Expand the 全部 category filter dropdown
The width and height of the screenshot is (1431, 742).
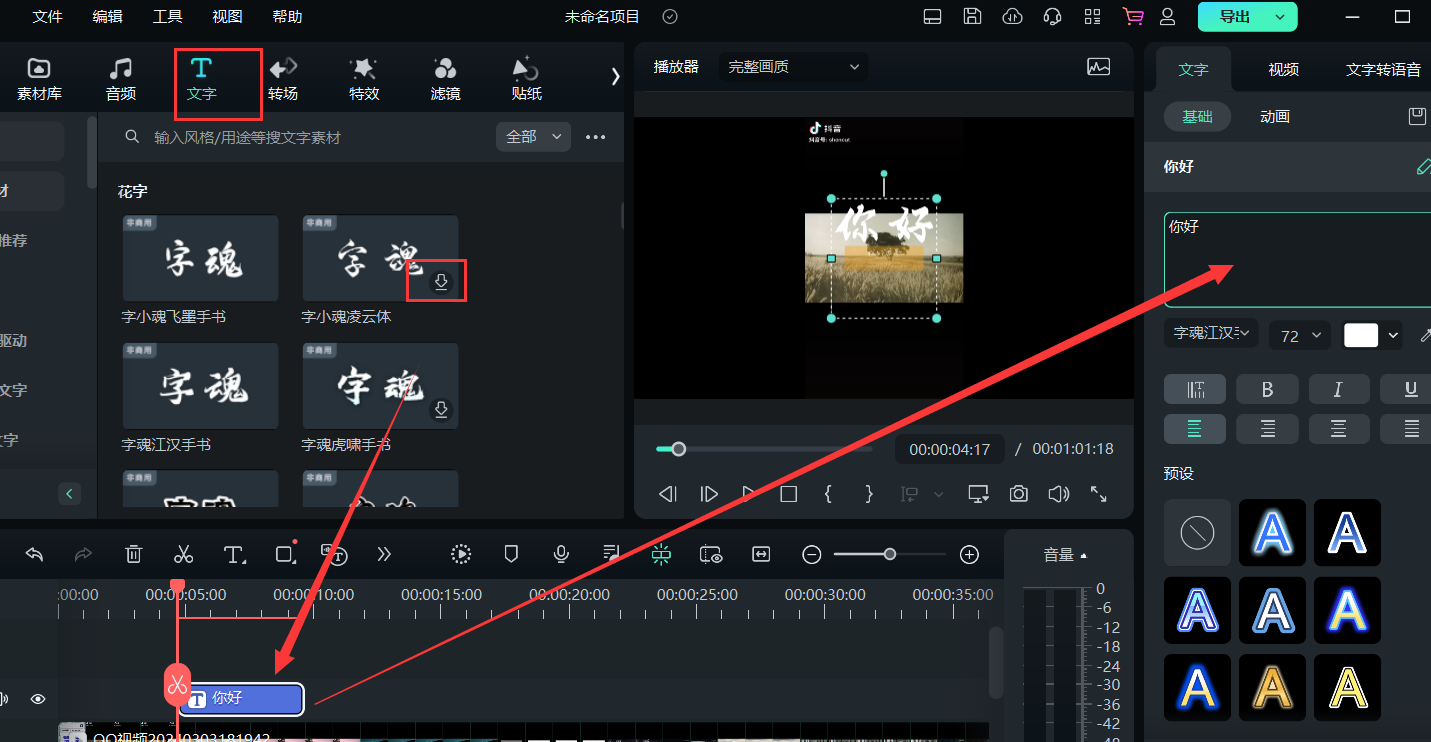pos(533,136)
